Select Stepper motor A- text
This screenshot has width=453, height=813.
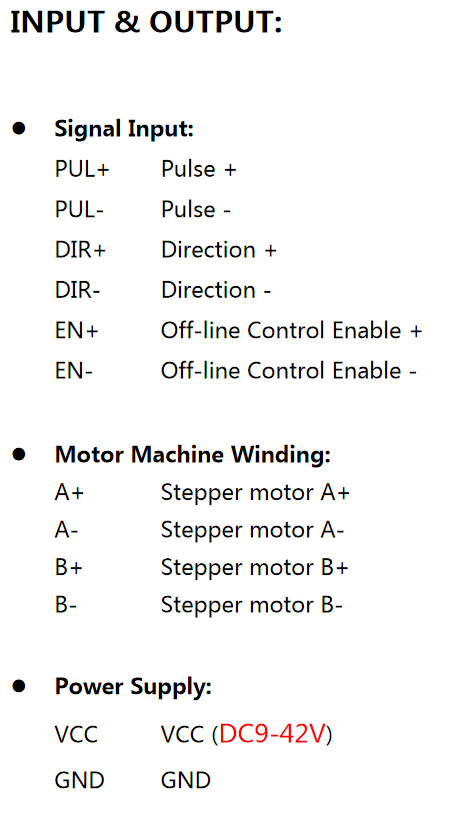252,530
